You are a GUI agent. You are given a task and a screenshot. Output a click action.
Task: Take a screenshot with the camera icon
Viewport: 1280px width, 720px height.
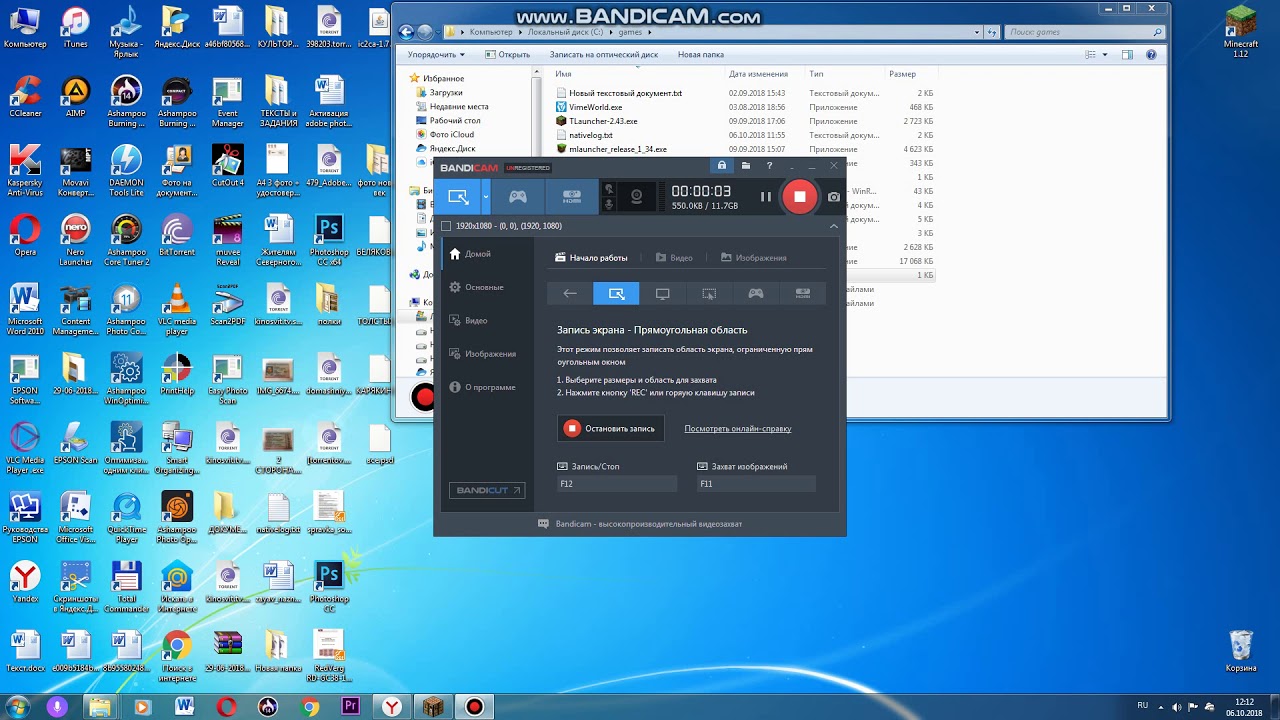coord(834,197)
